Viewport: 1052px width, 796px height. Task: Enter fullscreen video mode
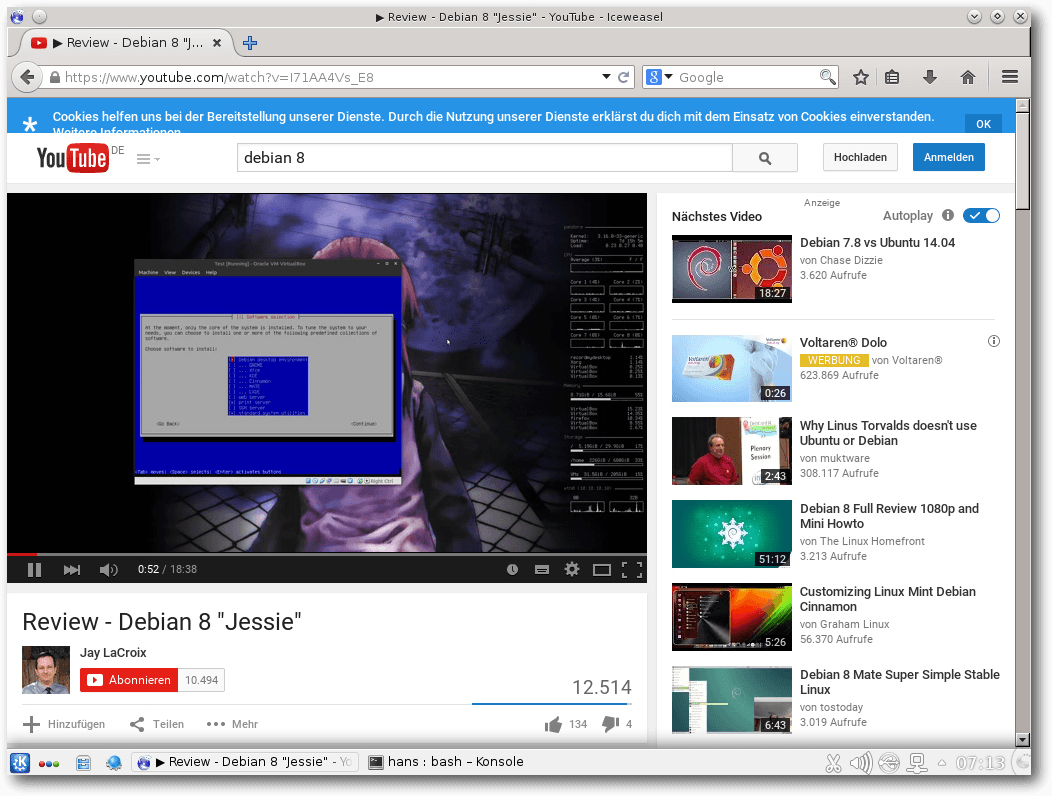pos(632,570)
